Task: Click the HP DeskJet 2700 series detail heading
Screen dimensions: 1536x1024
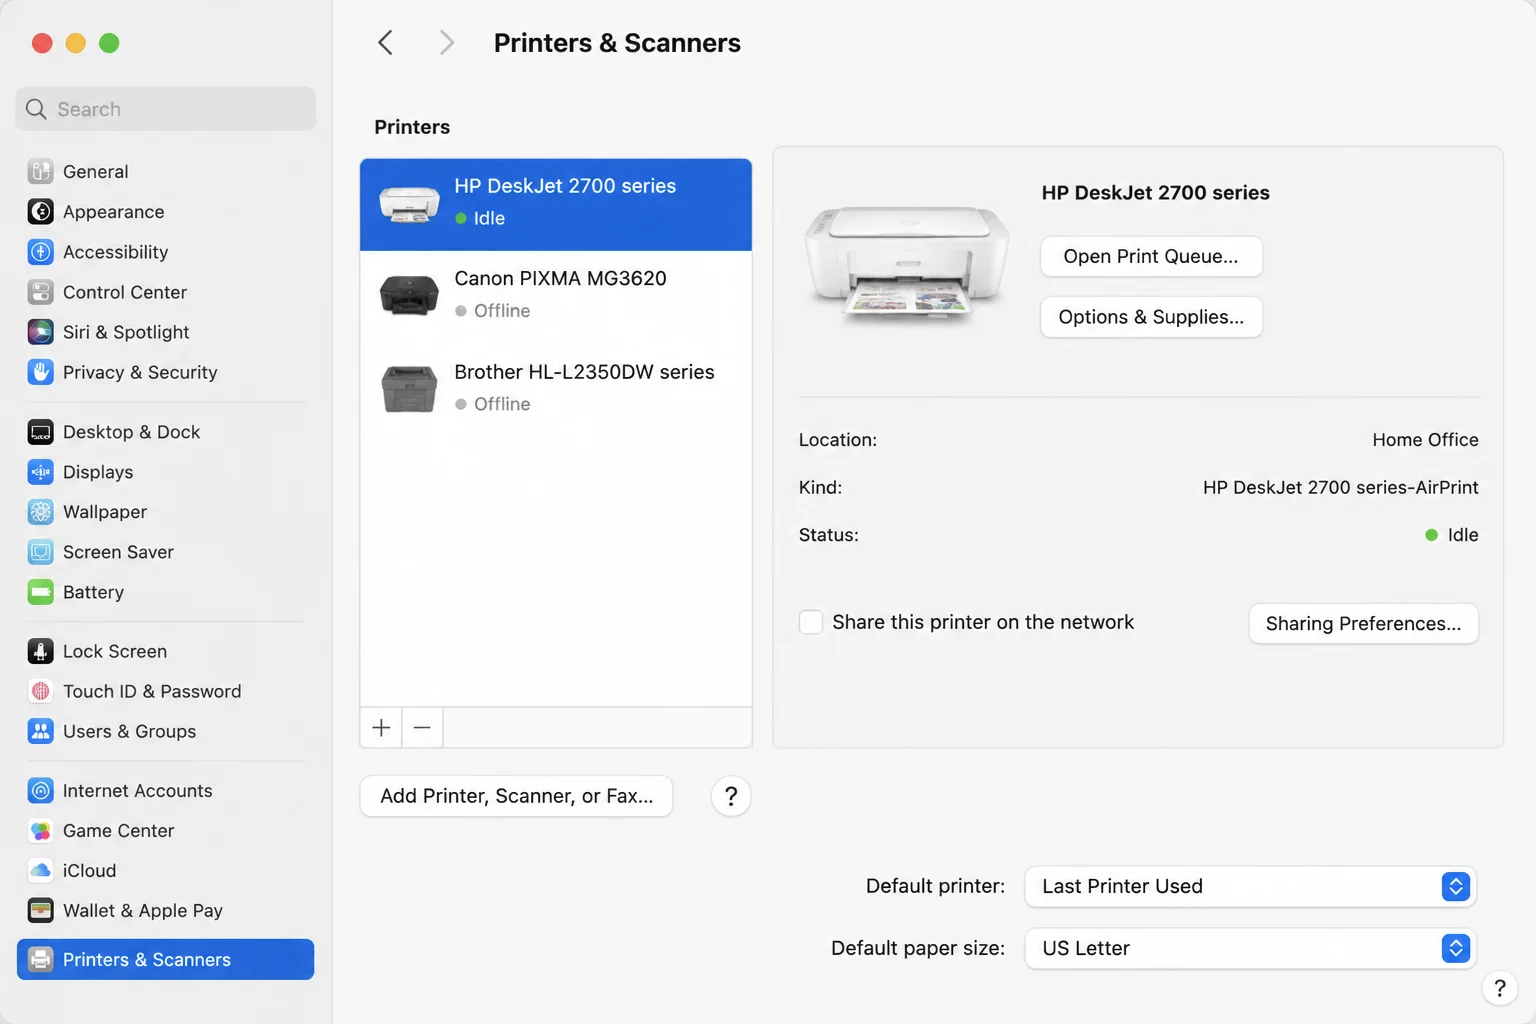Action: (x=1155, y=193)
